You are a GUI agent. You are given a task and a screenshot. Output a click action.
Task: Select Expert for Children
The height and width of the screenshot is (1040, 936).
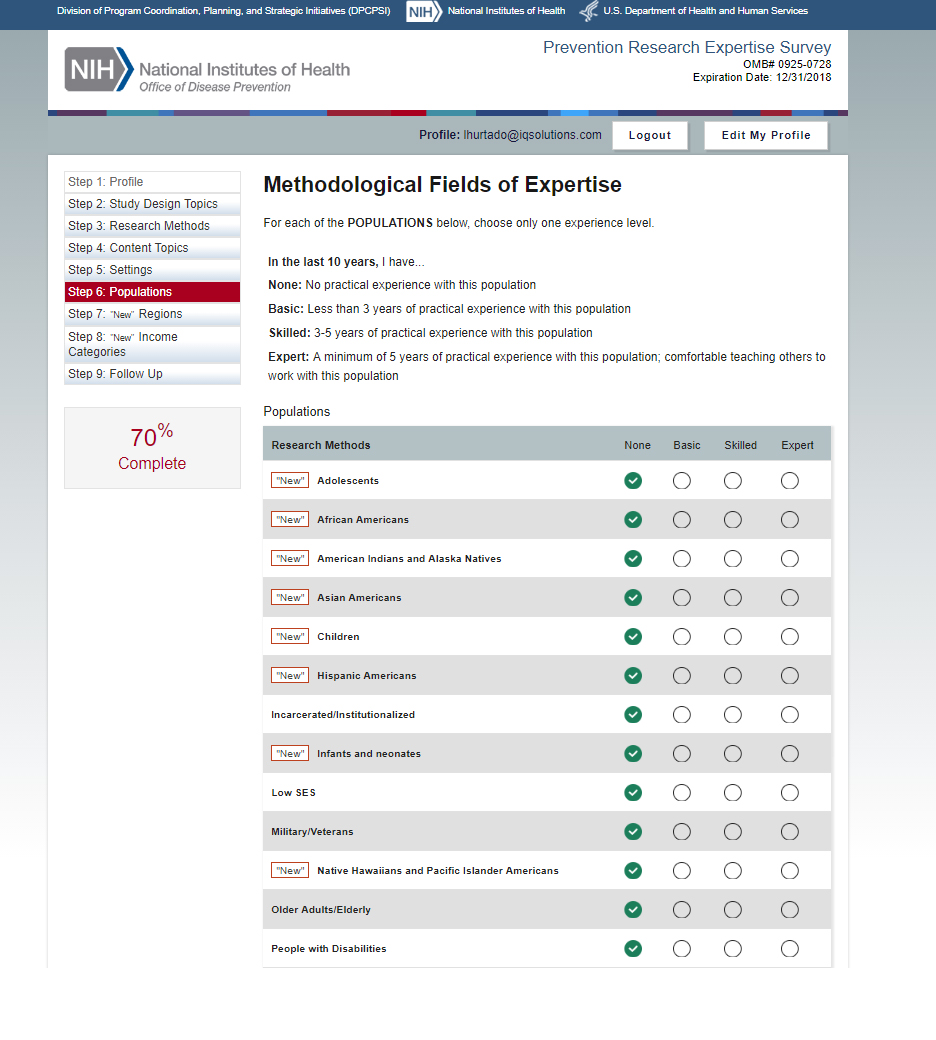(x=790, y=637)
